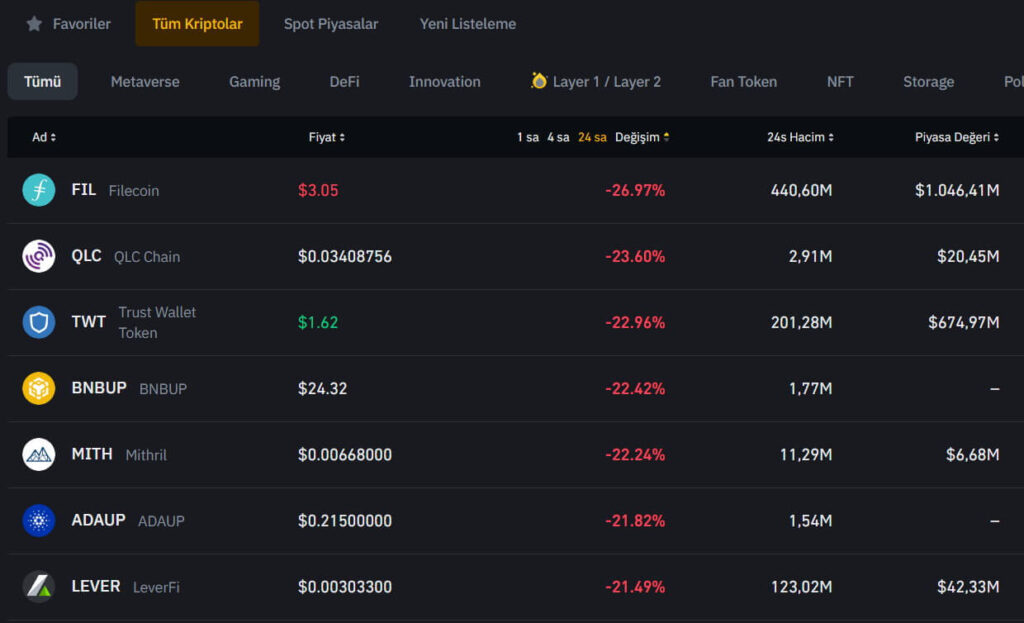
Task: Click the ADAUP coin logo
Action: tap(39, 520)
